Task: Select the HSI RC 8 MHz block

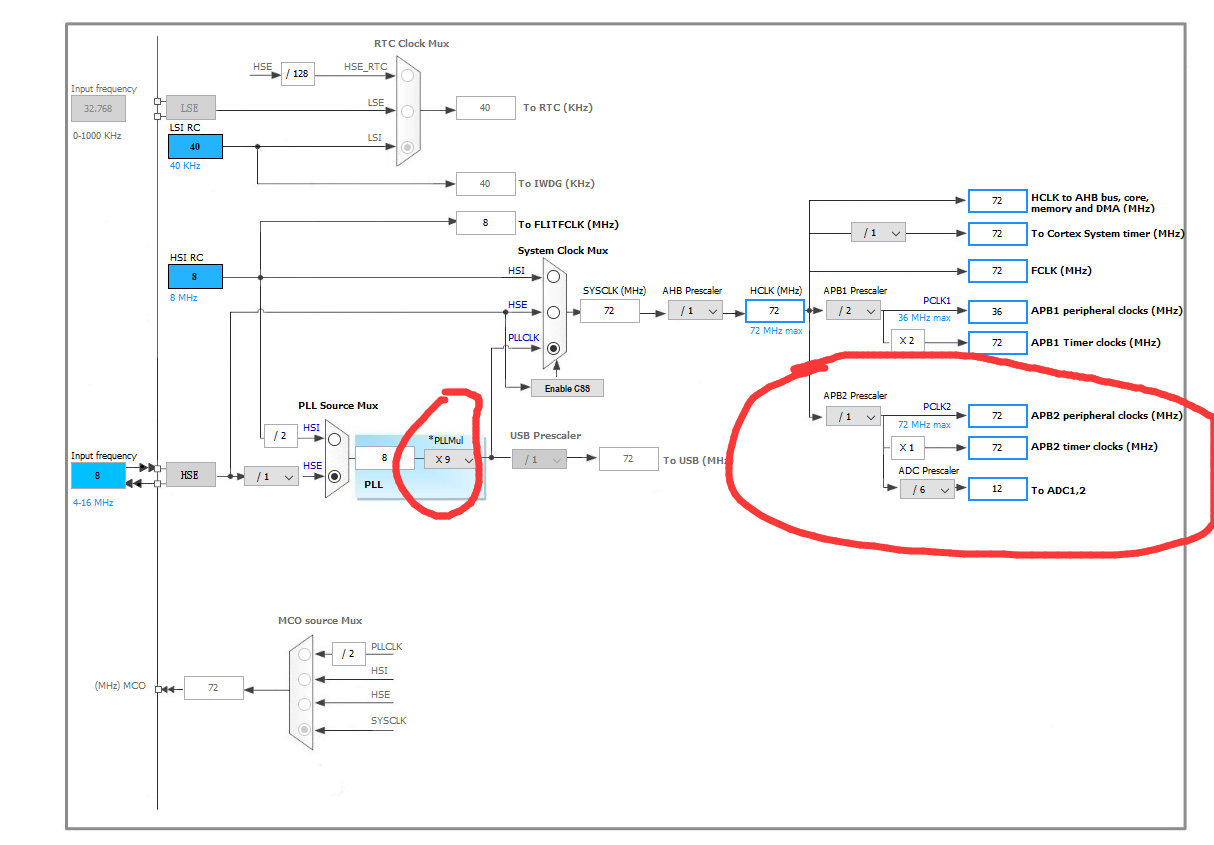Action: pos(195,276)
